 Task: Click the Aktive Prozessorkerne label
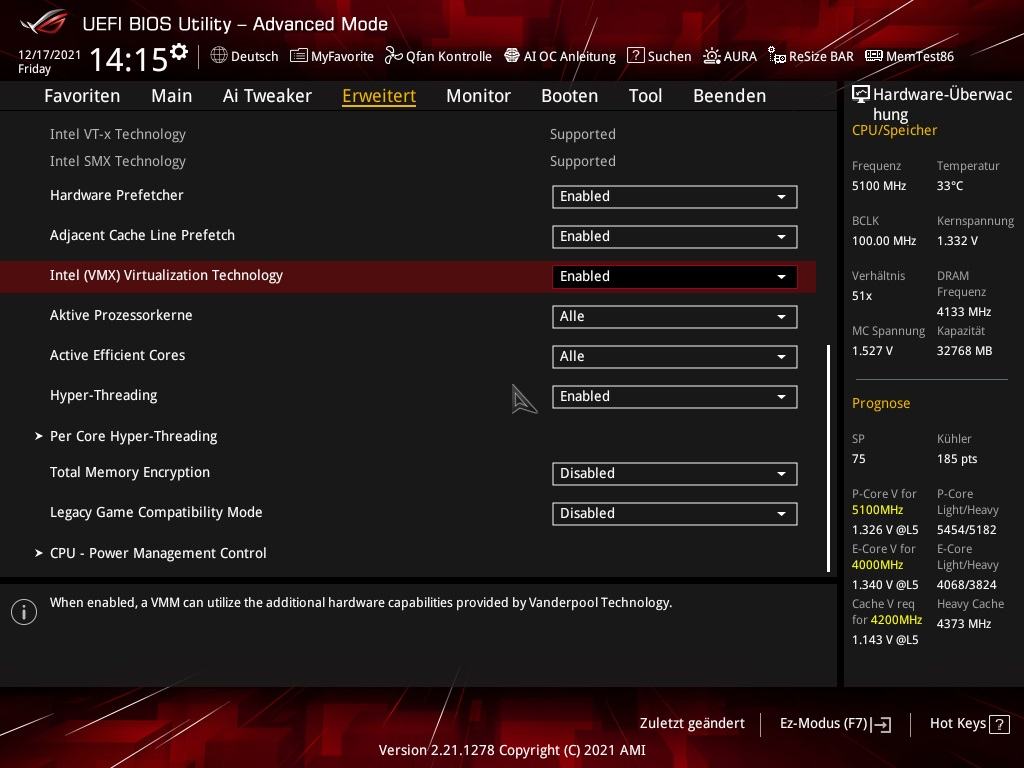click(121, 315)
